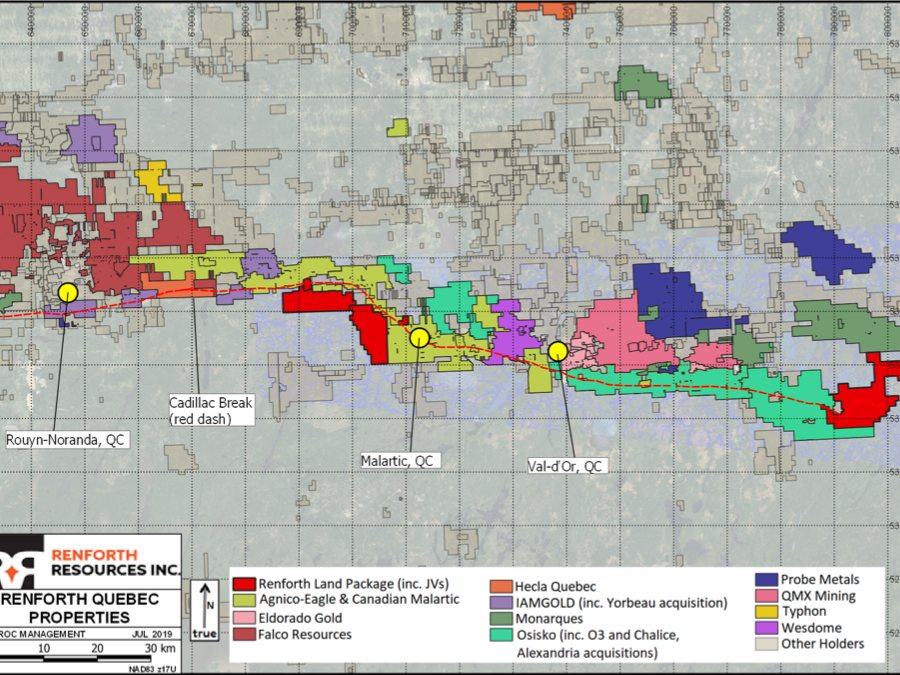Viewport: 900px width, 675px height.
Task: Click the "RENFORTH QUEBEC PROPERTIES" title
Action: click(79, 608)
